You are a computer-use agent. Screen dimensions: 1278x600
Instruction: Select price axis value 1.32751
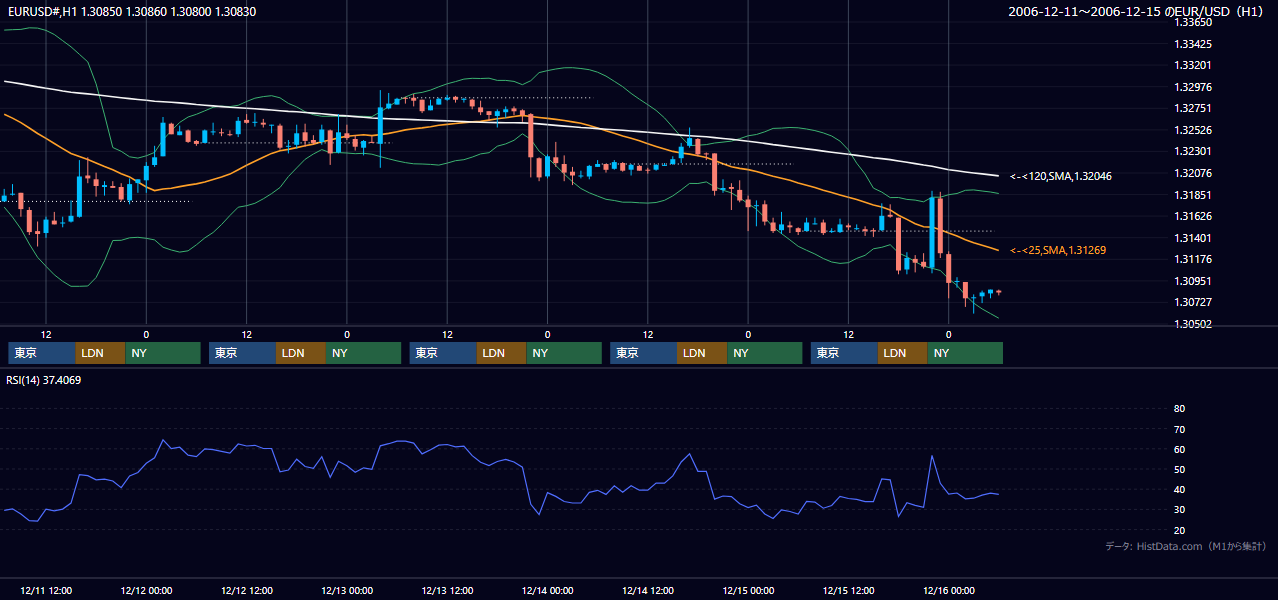1193,108
